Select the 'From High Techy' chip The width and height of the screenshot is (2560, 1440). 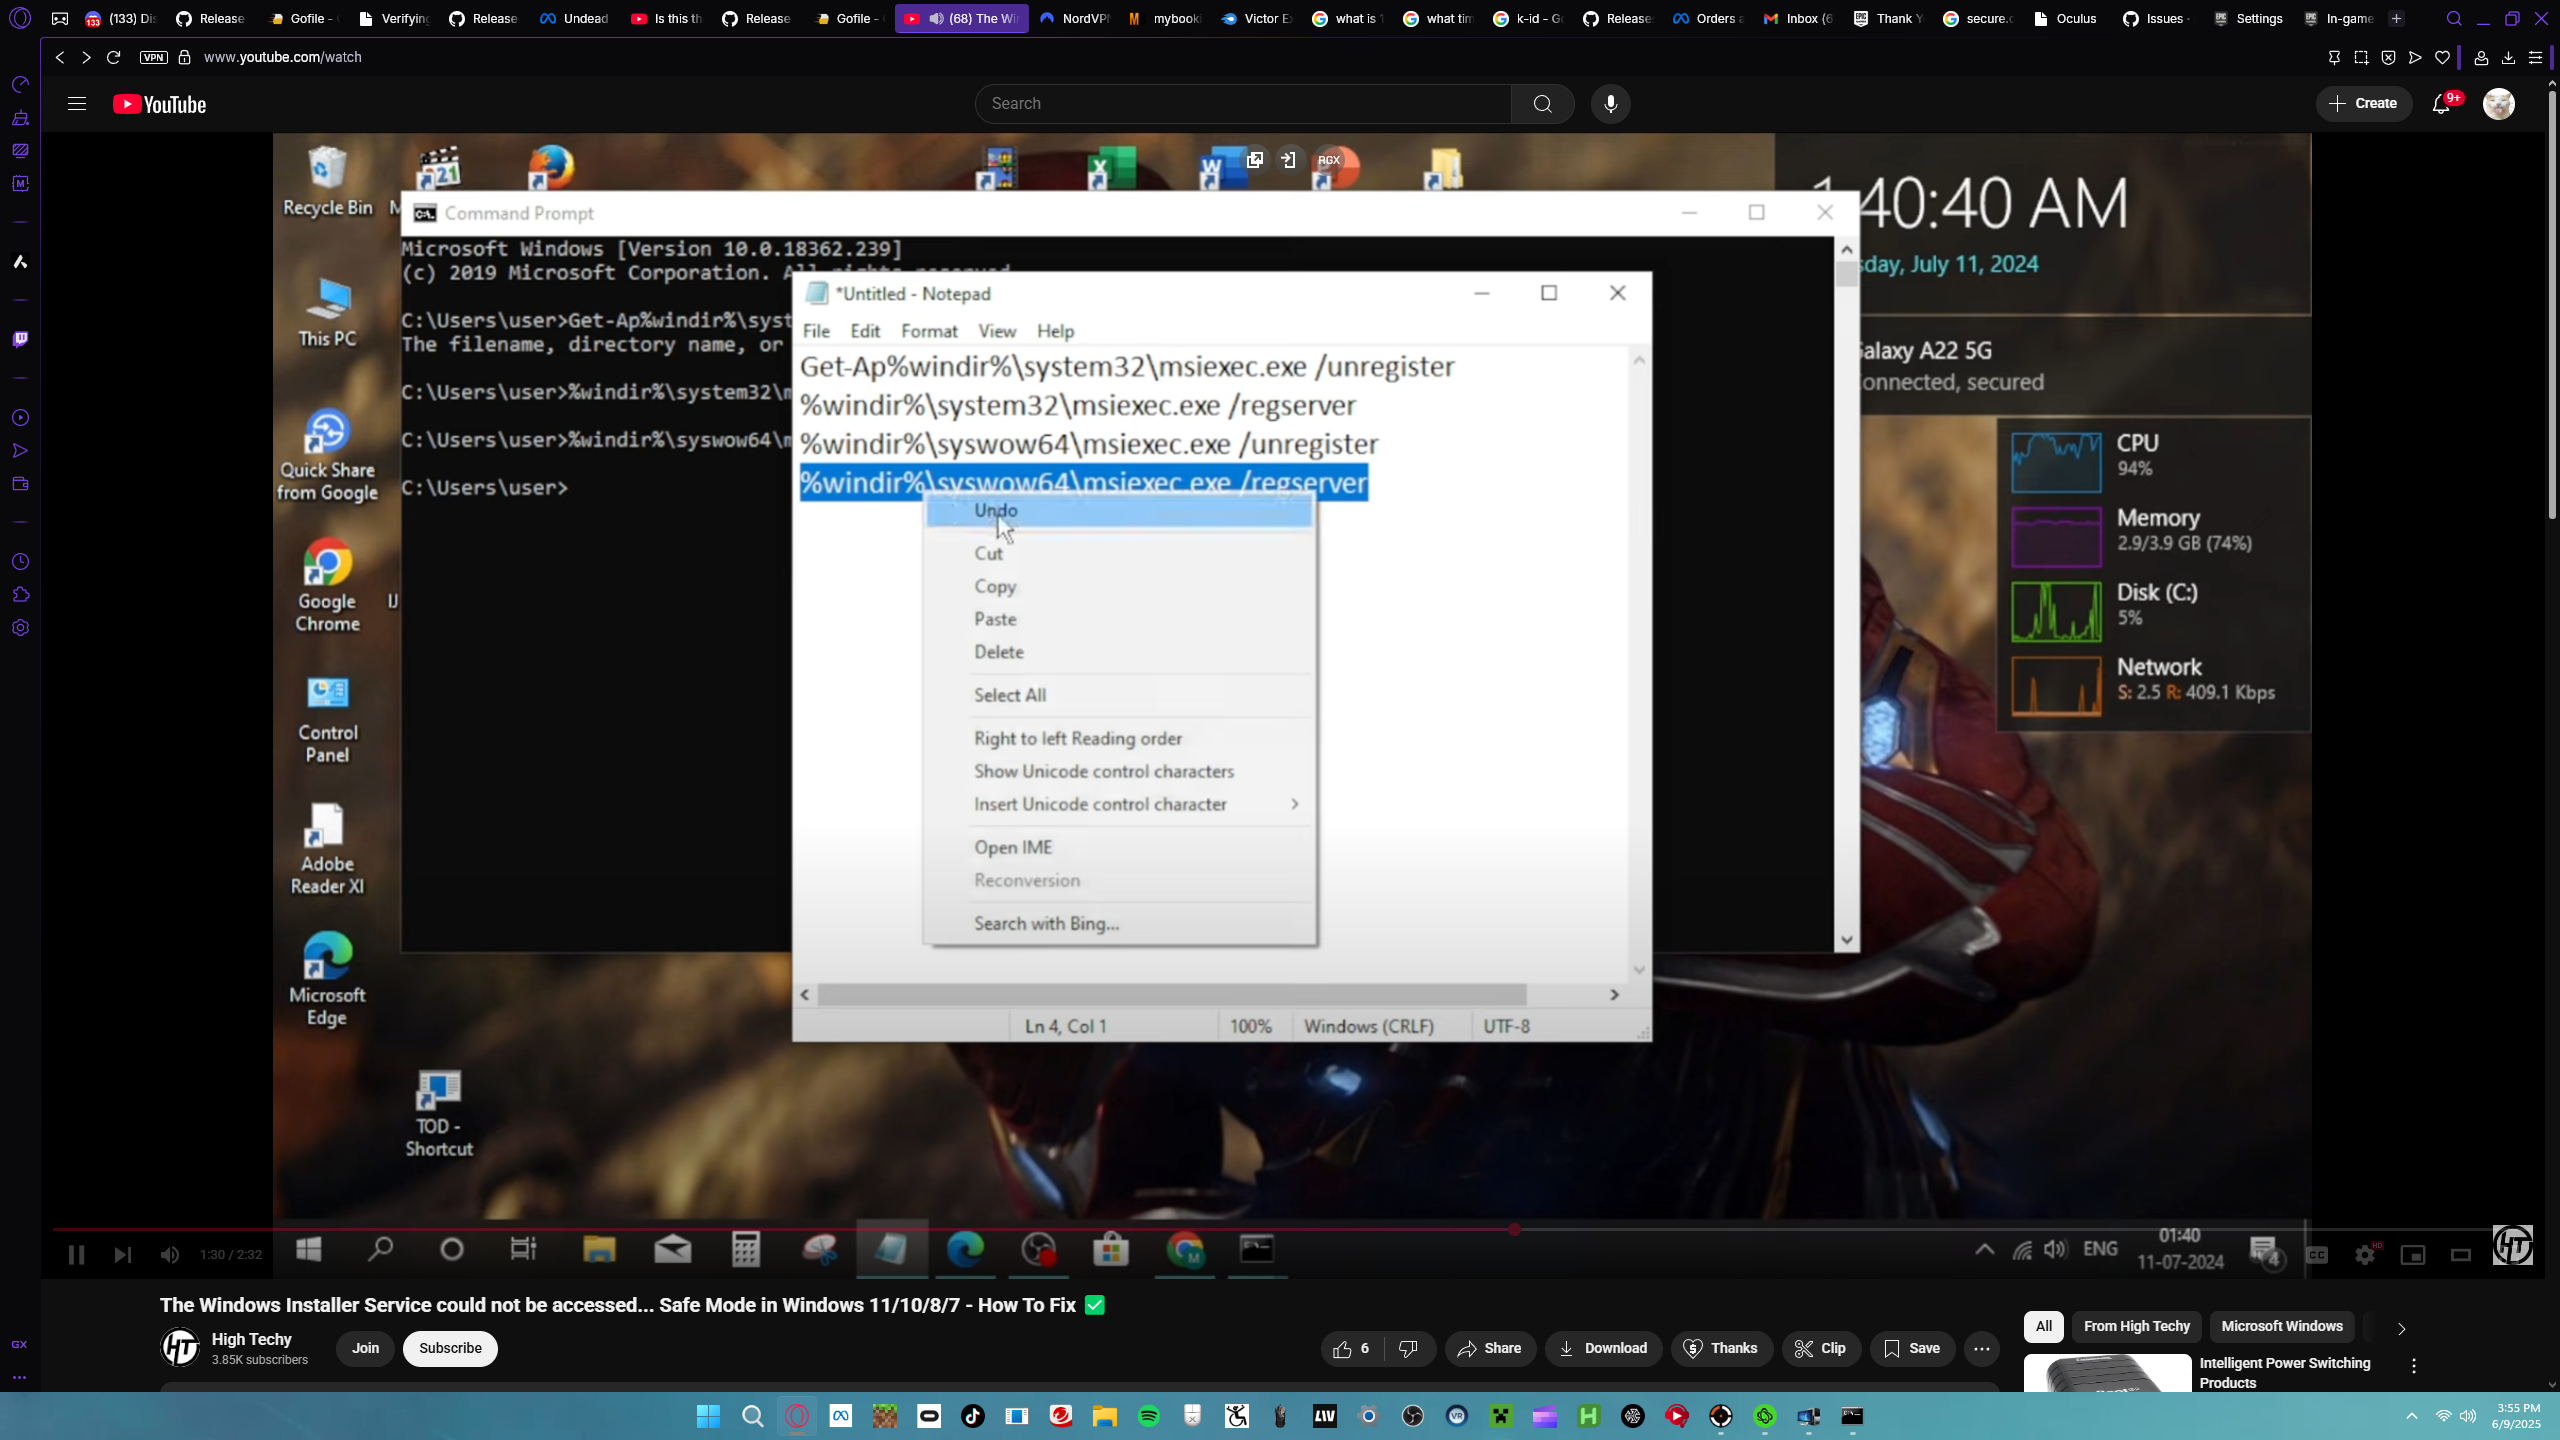[2136, 1327]
